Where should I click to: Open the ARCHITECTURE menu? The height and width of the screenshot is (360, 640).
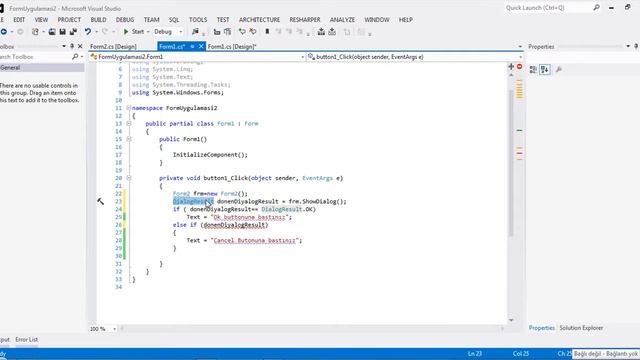(260, 20)
